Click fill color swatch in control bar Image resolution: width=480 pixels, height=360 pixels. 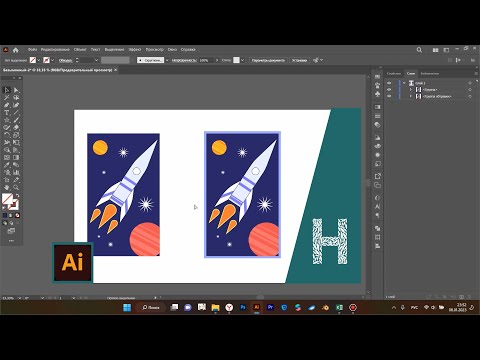point(33,60)
